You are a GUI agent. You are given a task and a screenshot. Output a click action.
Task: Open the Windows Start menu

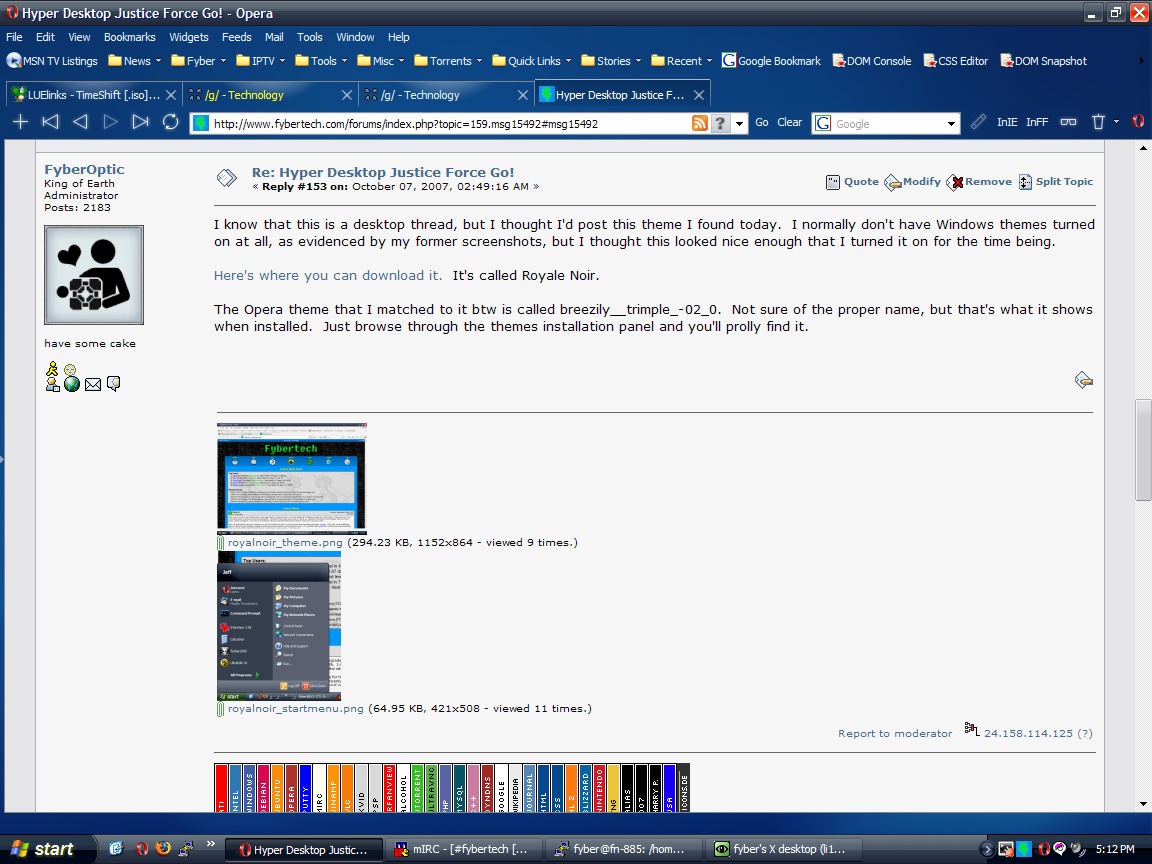tap(46, 849)
